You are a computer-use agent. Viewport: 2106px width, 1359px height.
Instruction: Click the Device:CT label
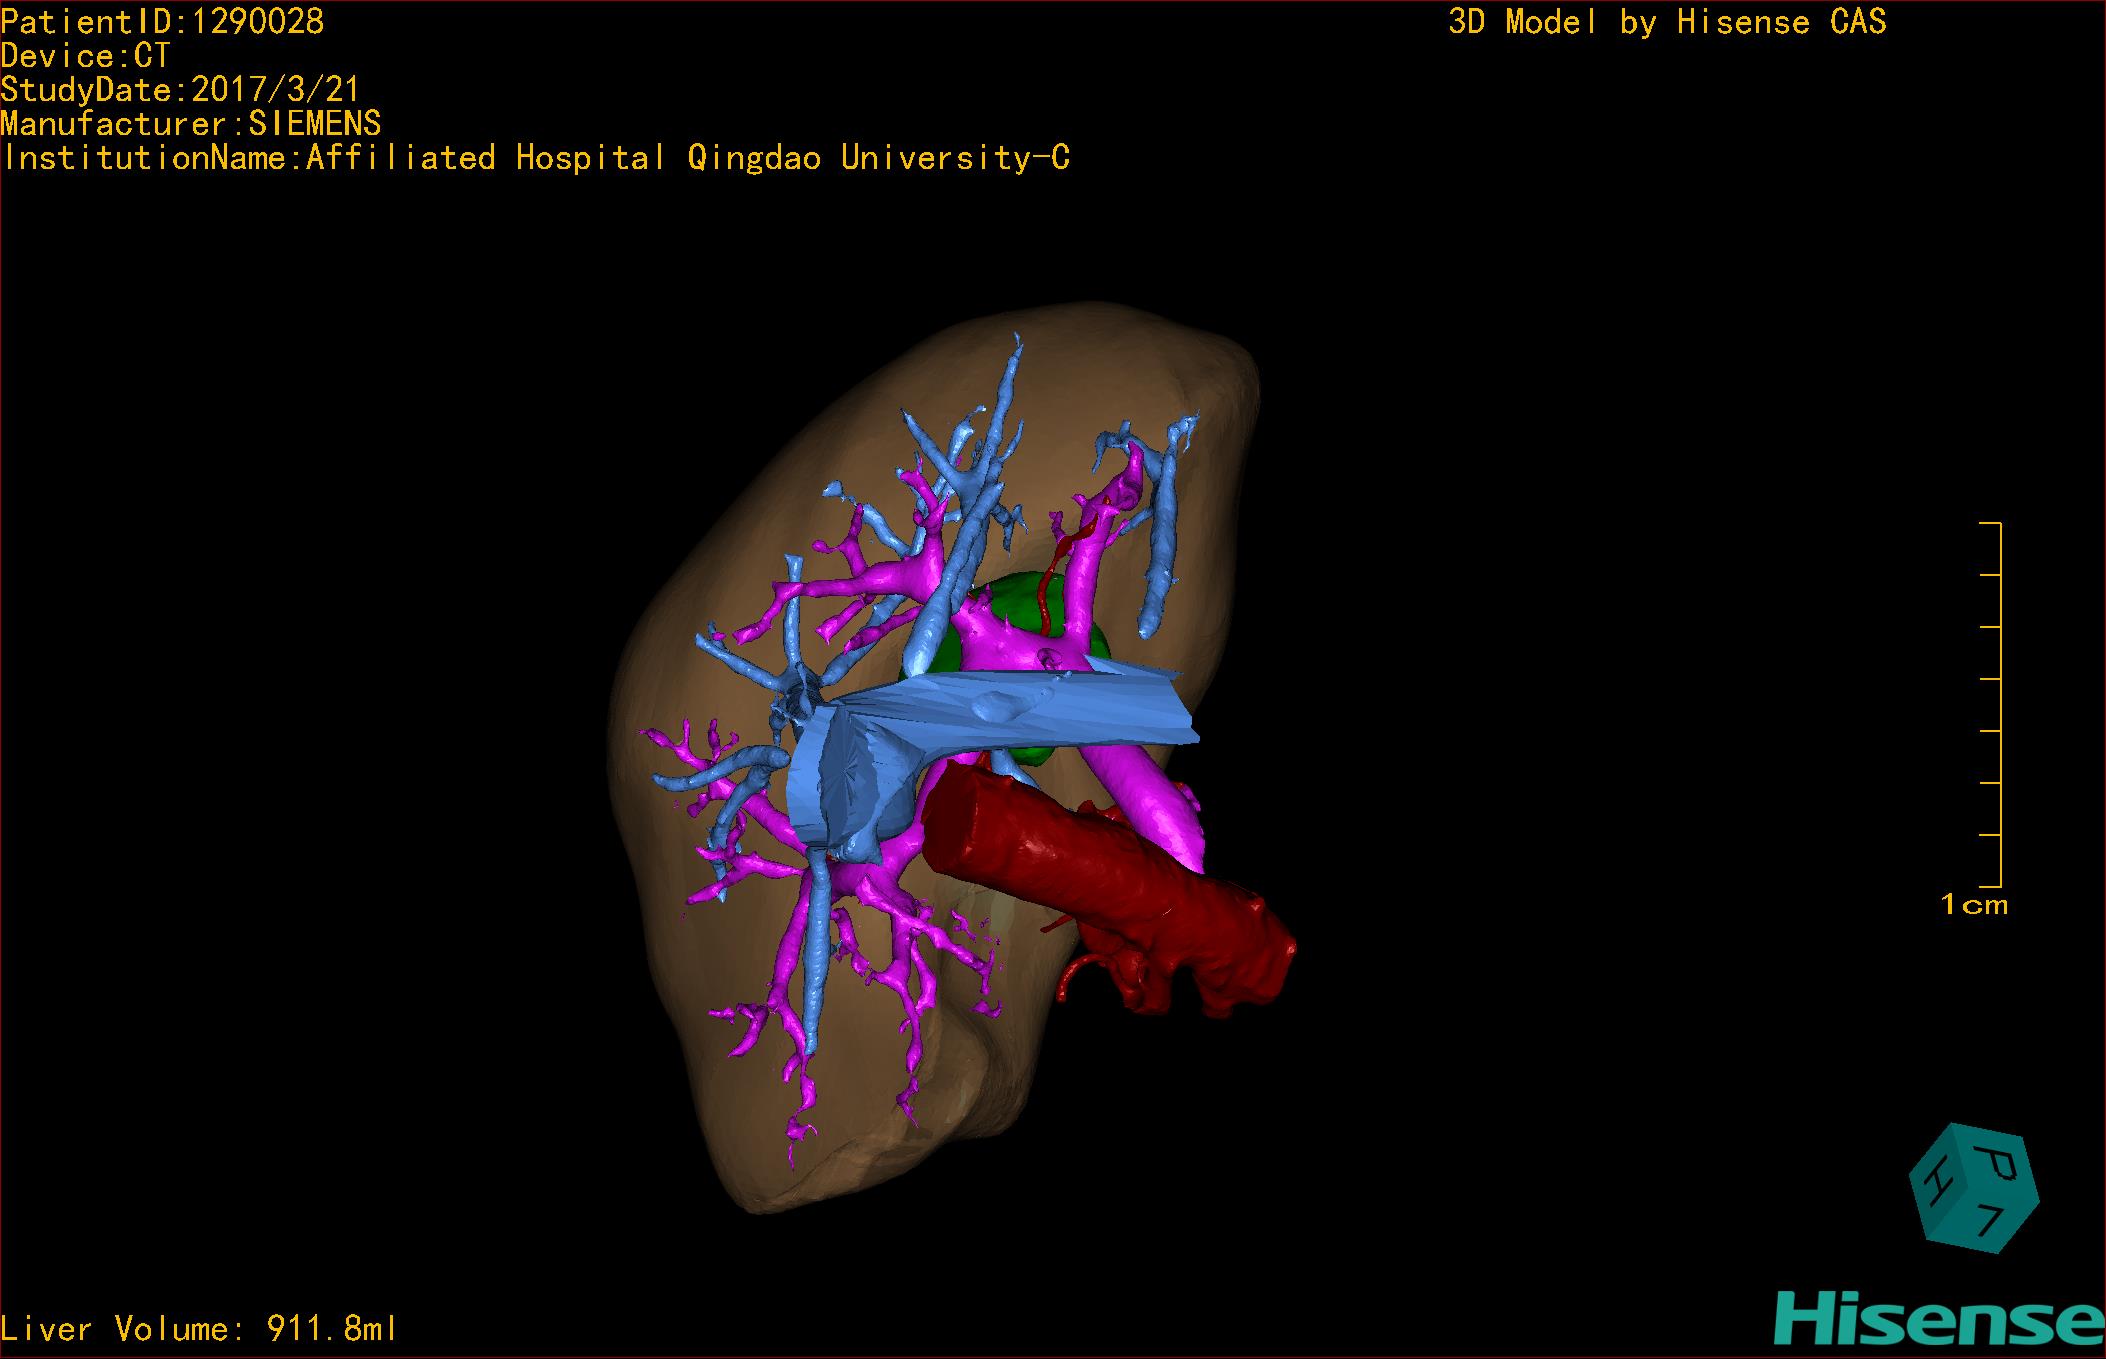[85, 56]
